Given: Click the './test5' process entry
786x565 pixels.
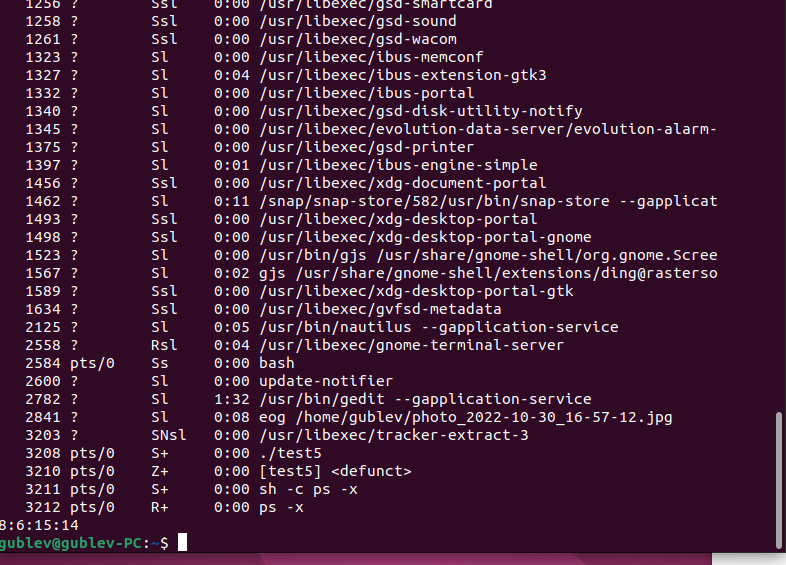Looking at the screenshot, I should (290, 454).
